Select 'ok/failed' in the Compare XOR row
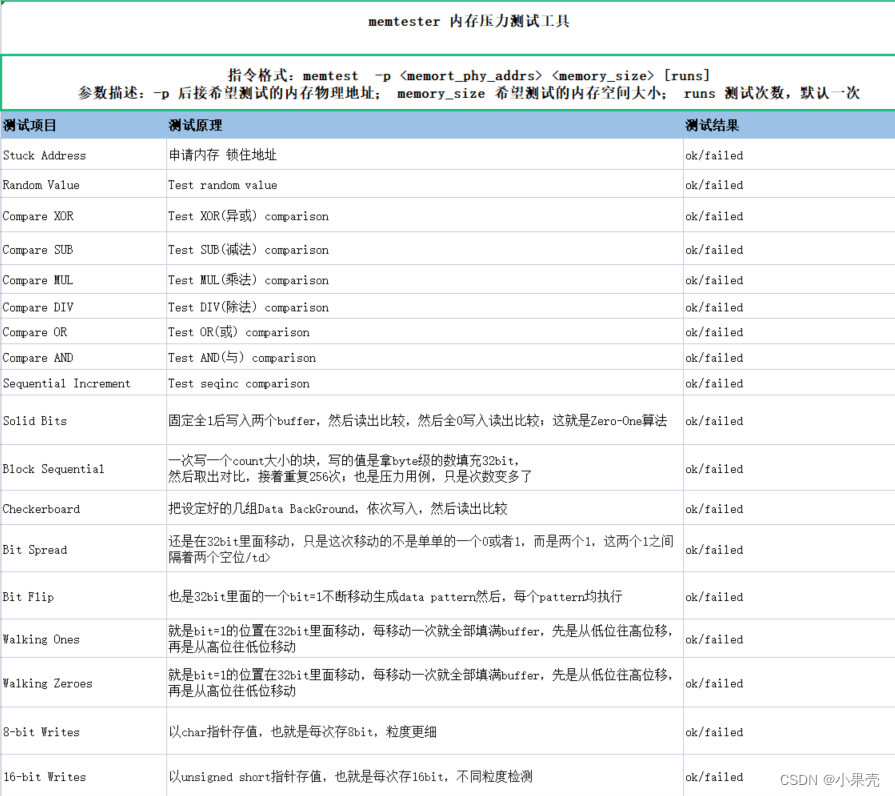Image resolution: width=895 pixels, height=796 pixels. click(714, 216)
